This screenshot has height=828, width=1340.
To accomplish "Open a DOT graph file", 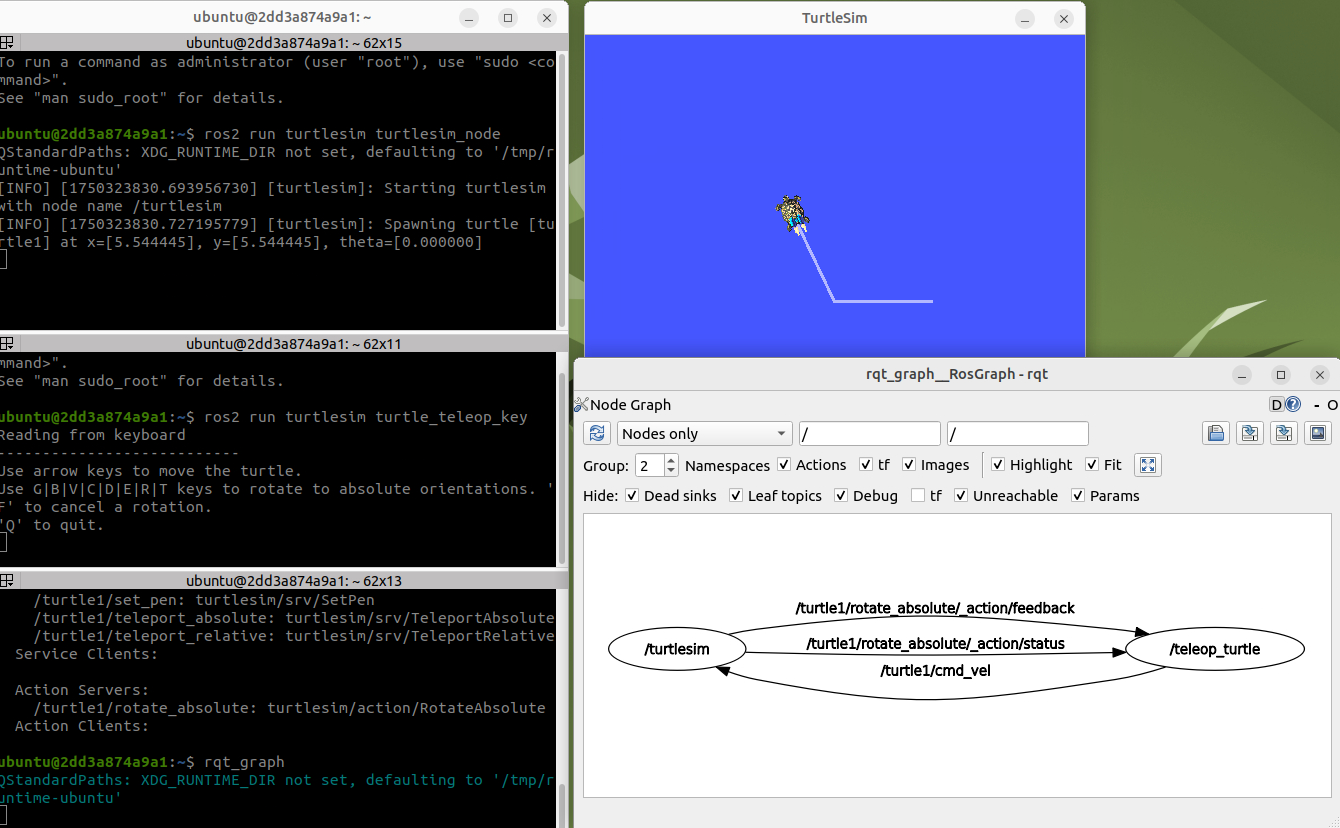I will 1215,433.
